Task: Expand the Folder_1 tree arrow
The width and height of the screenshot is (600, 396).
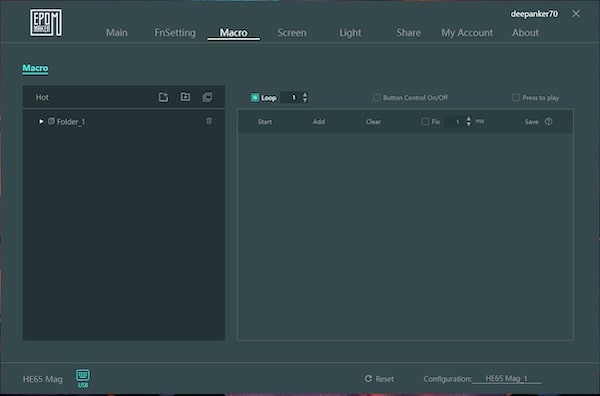Action: (x=41, y=121)
